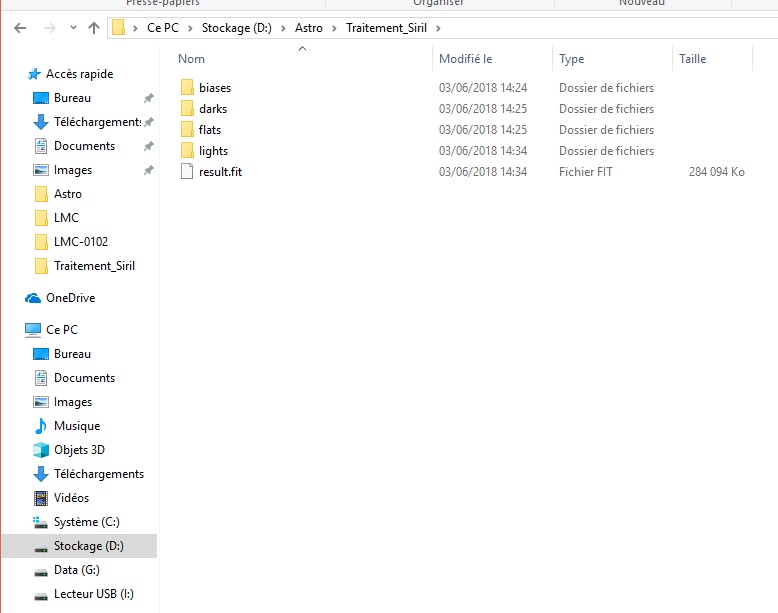Open 'Documents' under Ce PC
The width and height of the screenshot is (778, 613).
[84, 378]
